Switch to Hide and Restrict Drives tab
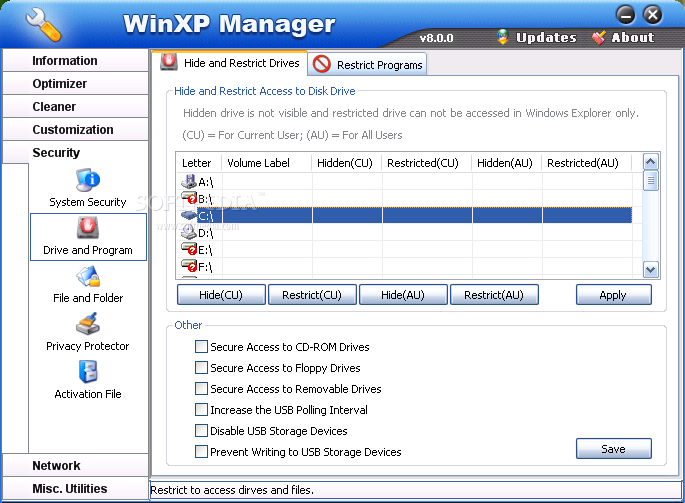This screenshot has height=503, width=685. (230, 62)
